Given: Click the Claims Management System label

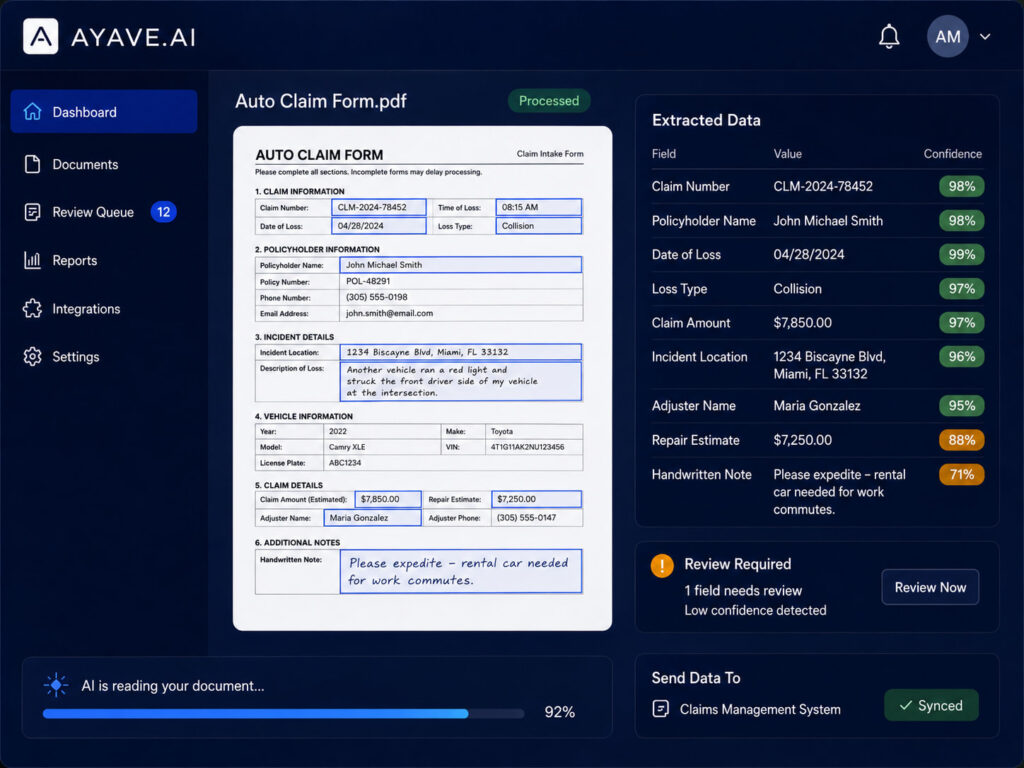Looking at the screenshot, I should pyautogui.click(x=760, y=709).
